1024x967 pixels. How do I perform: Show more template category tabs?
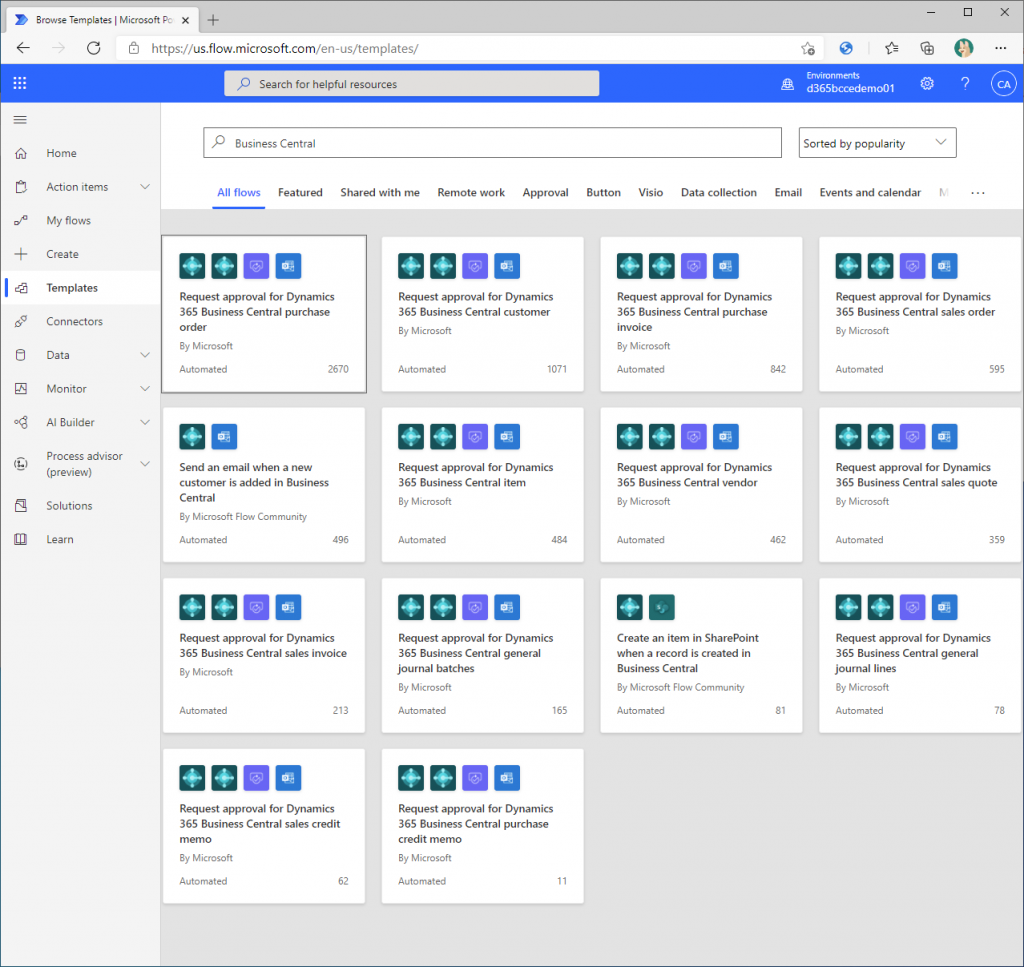978,193
